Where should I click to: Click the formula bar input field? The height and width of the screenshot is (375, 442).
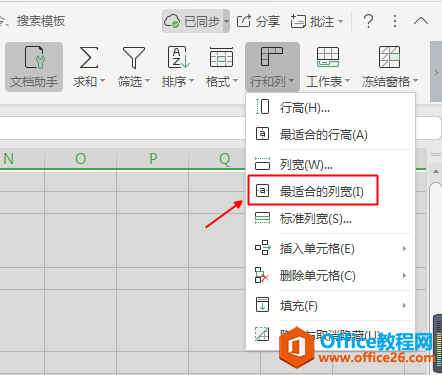[123, 128]
